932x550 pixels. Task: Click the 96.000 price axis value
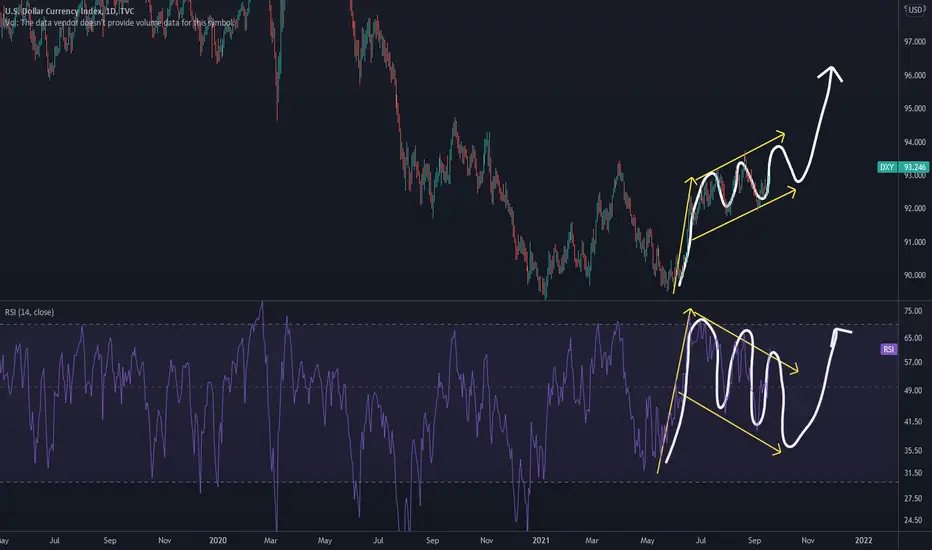pyautogui.click(x=915, y=76)
